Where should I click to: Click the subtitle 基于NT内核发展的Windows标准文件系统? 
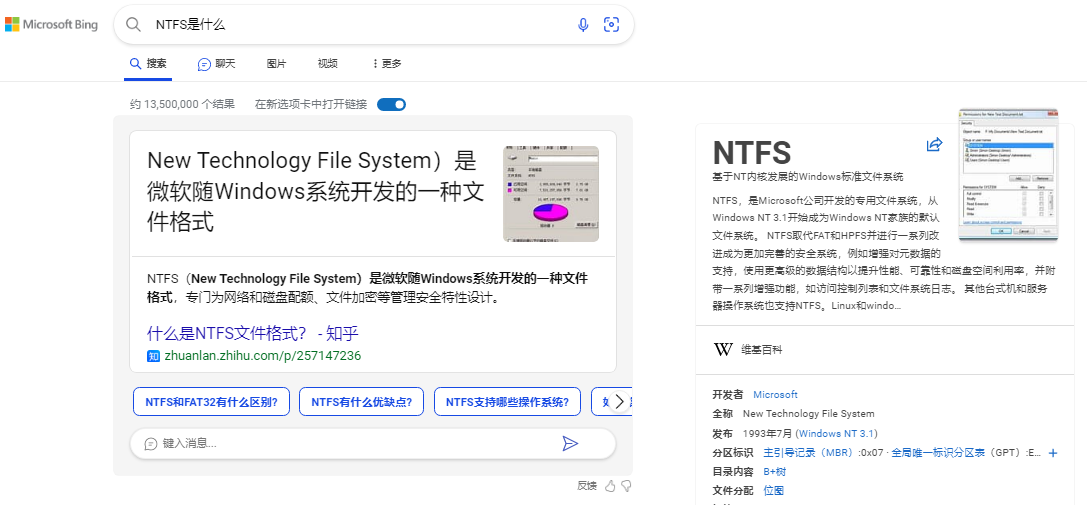pyautogui.click(x=808, y=177)
